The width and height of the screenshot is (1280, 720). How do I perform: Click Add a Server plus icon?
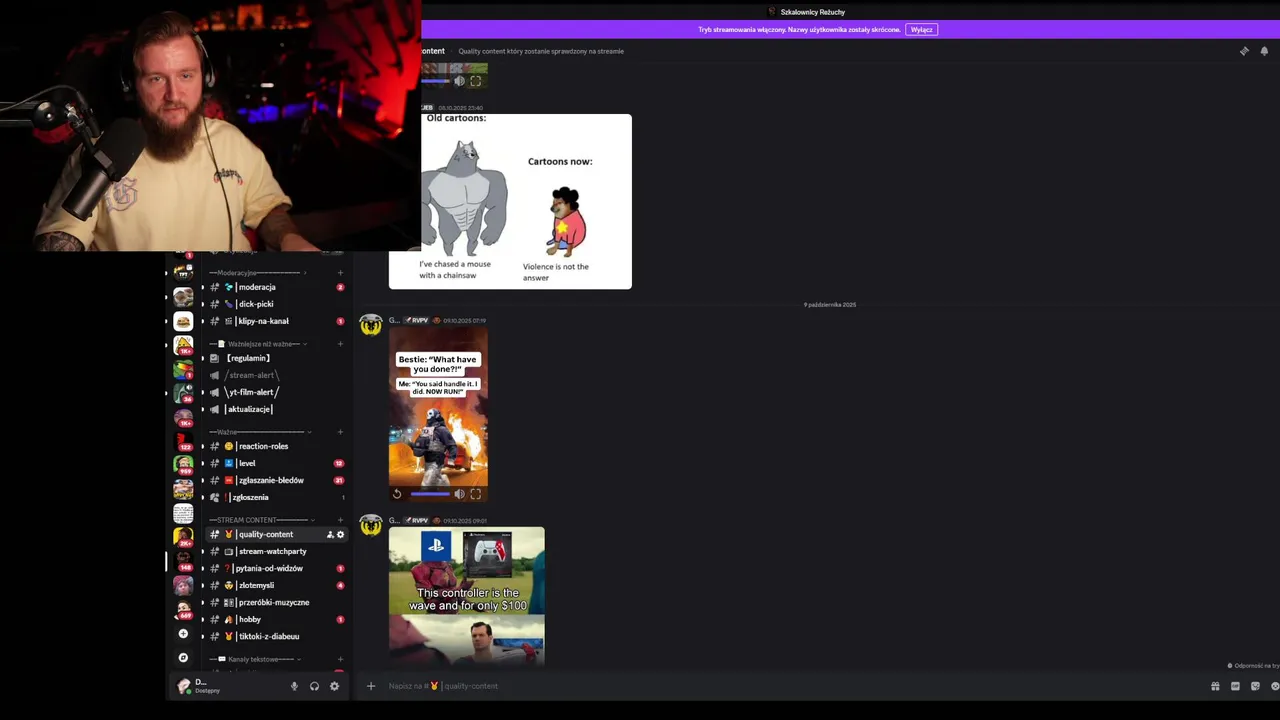183,634
